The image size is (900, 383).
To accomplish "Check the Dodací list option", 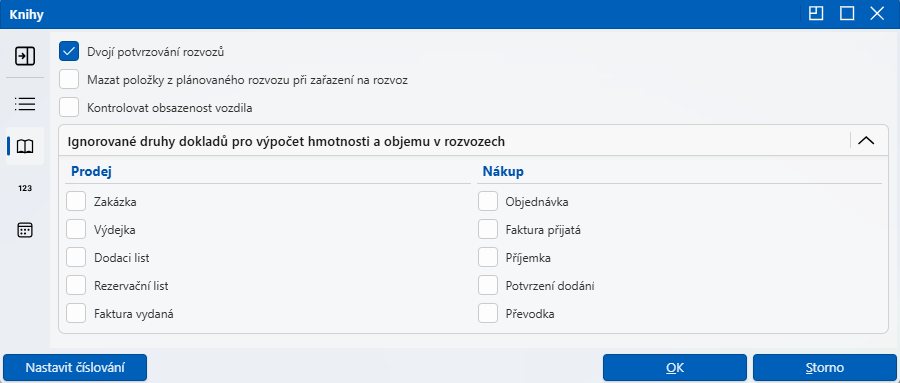I will click(76, 258).
